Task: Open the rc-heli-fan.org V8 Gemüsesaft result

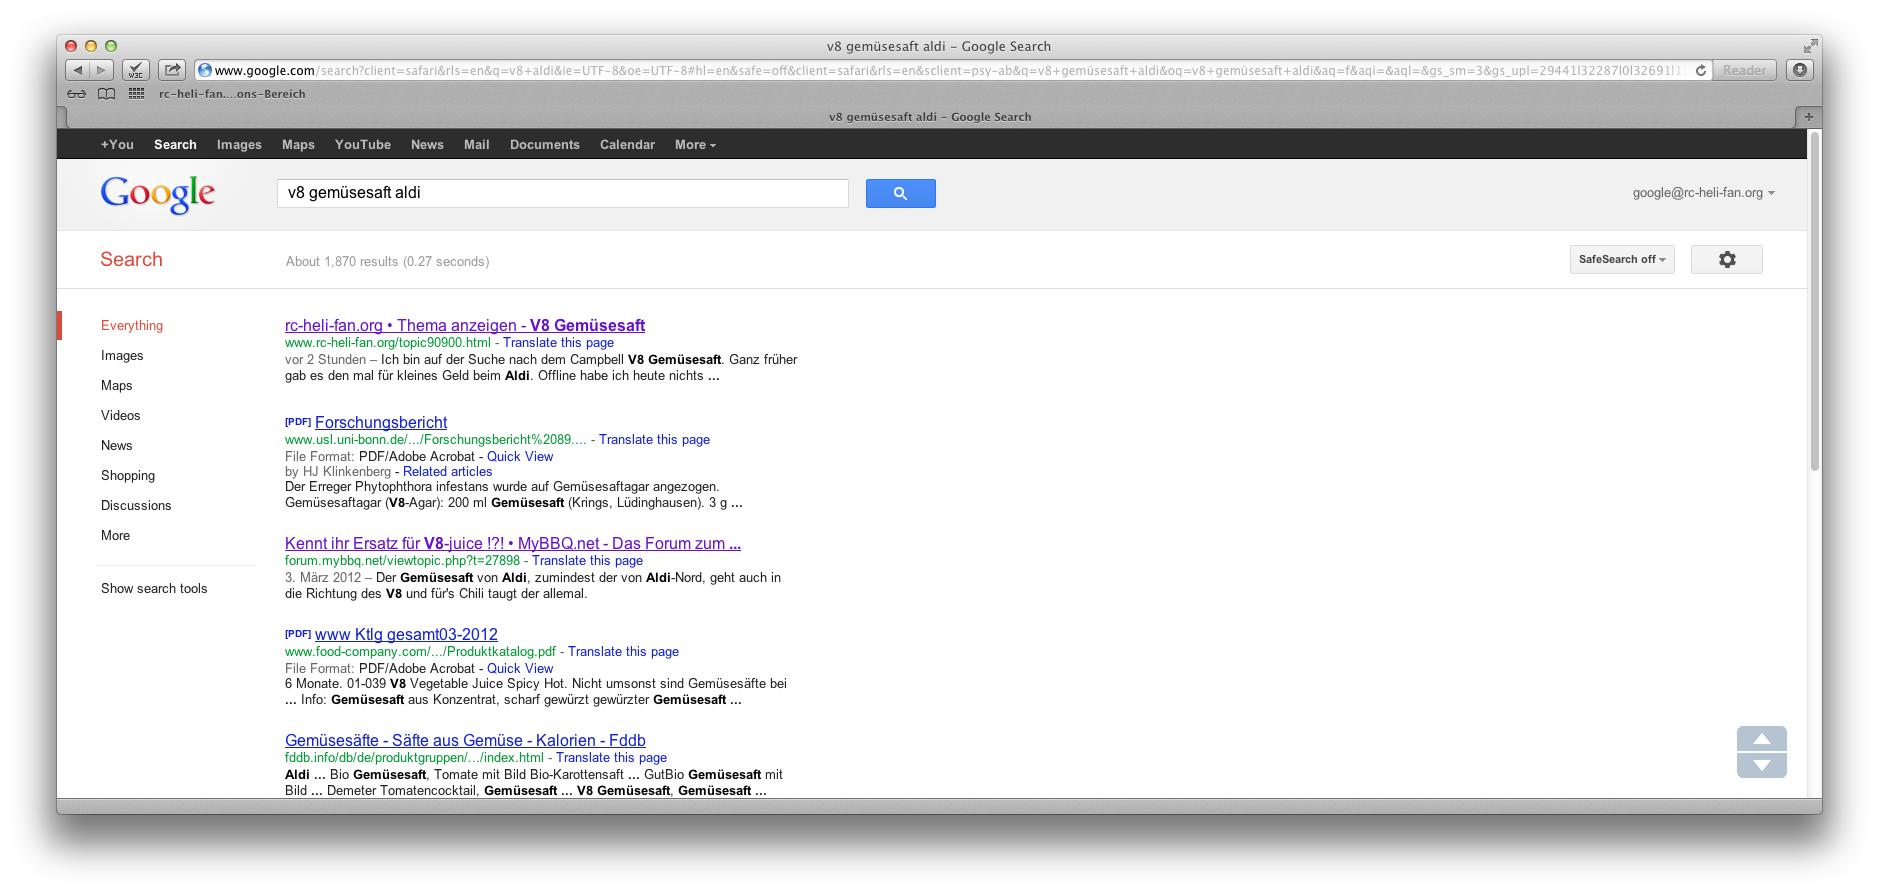Action: click(x=465, y=326)
